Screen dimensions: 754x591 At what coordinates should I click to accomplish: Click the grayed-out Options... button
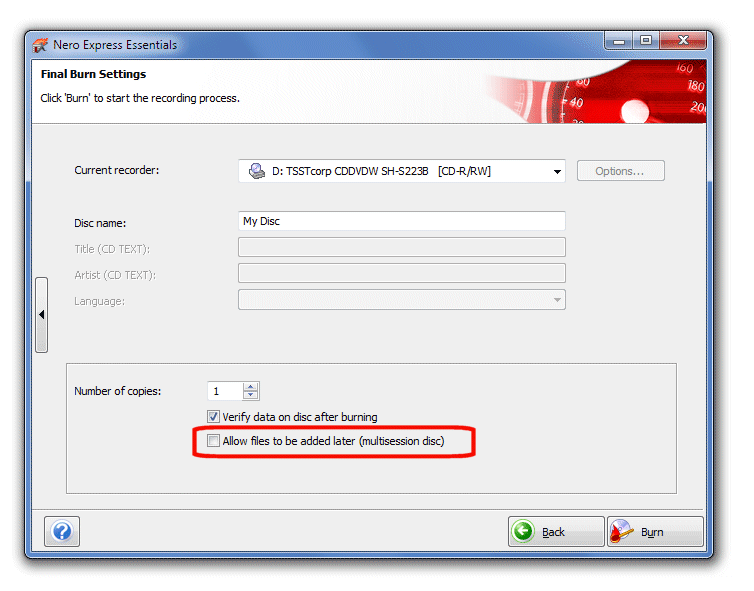coord(620,171)
